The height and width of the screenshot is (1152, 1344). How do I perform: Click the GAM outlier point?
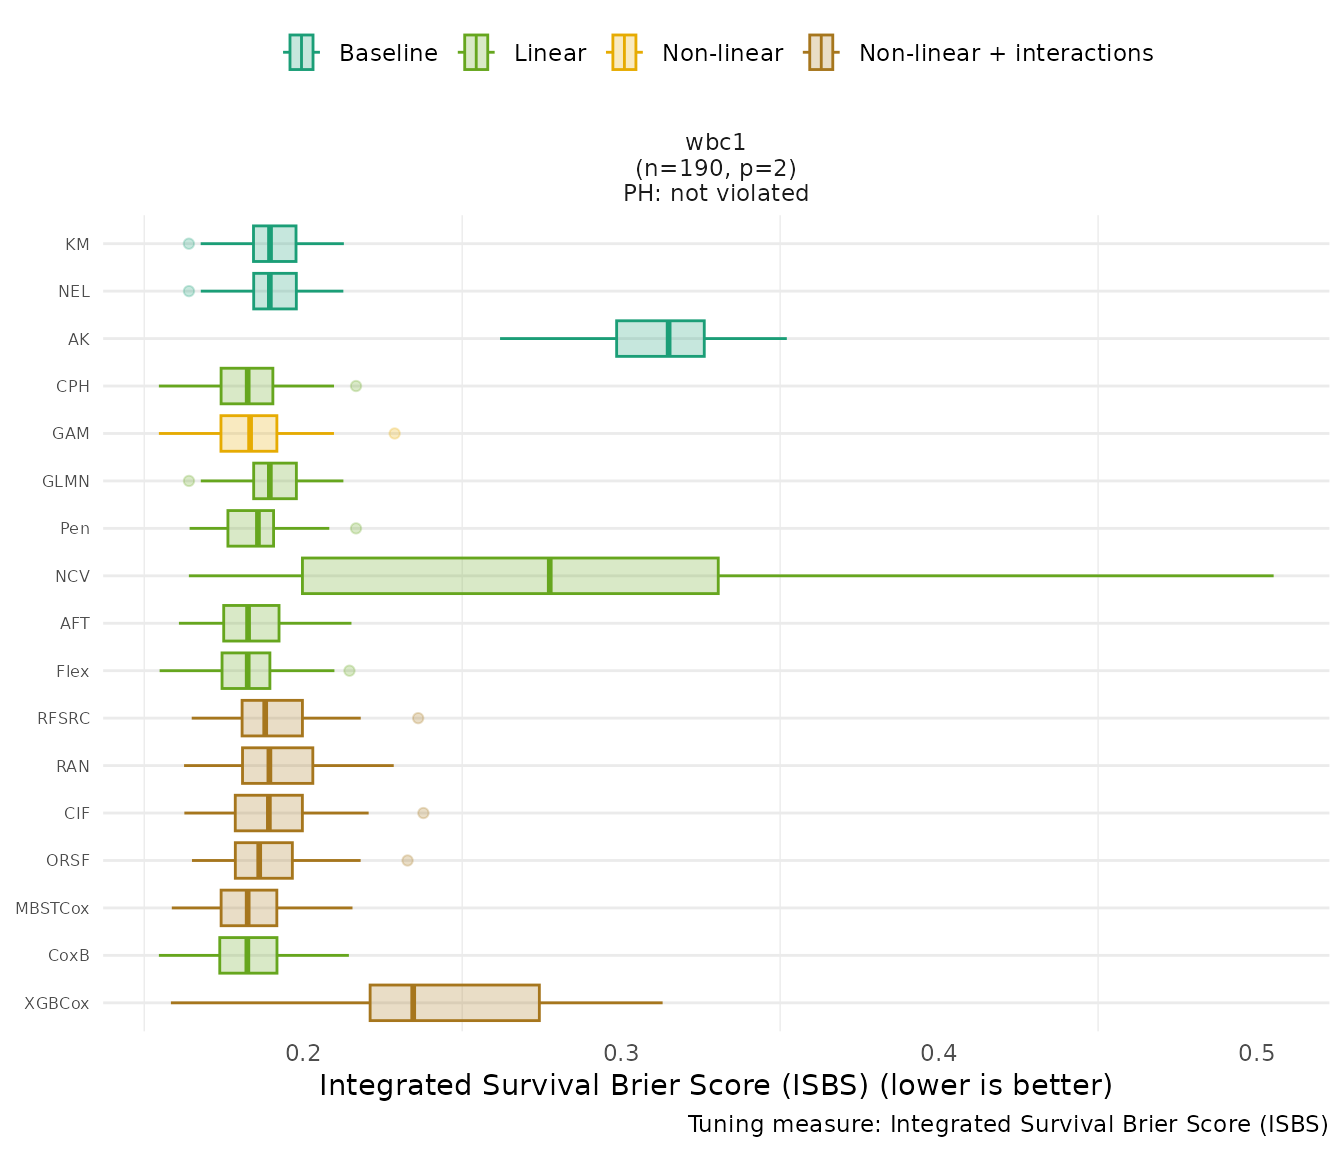(x=394, y=434)
